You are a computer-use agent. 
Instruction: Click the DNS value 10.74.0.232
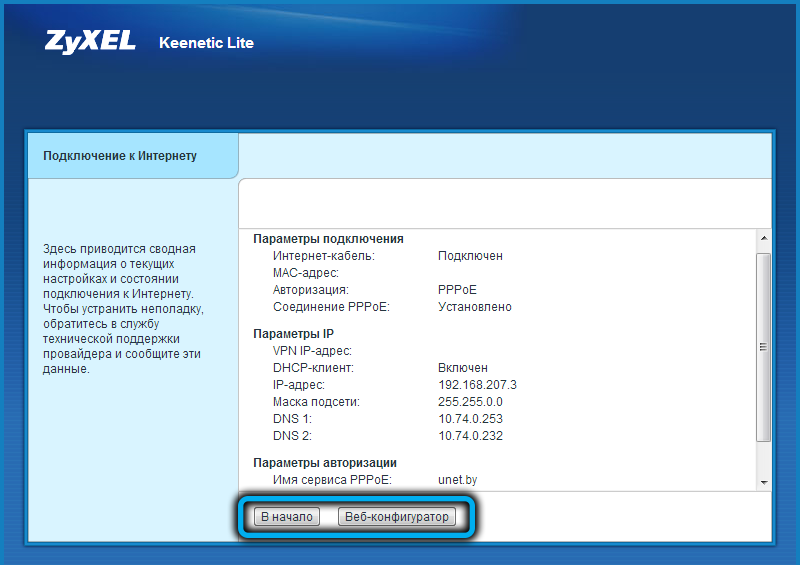tap(470, 436)
